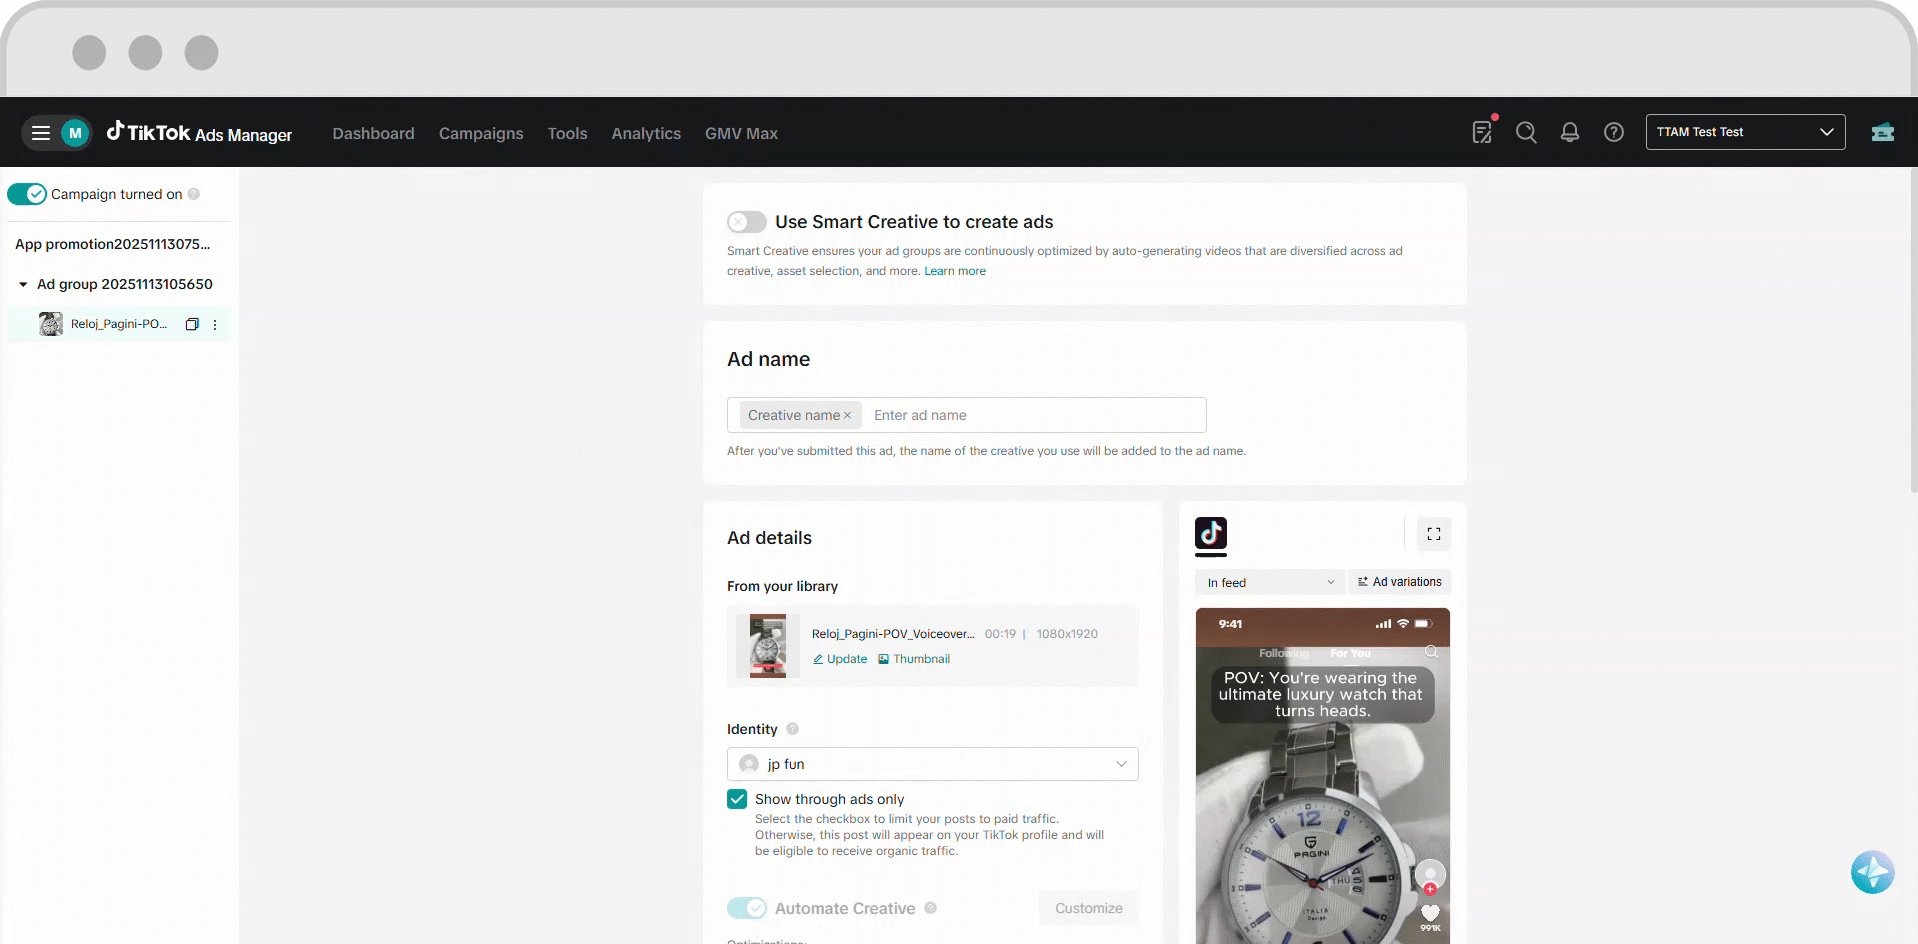
Task: Enable the Use Smart Creative toggle
Action: coord(747,222)
